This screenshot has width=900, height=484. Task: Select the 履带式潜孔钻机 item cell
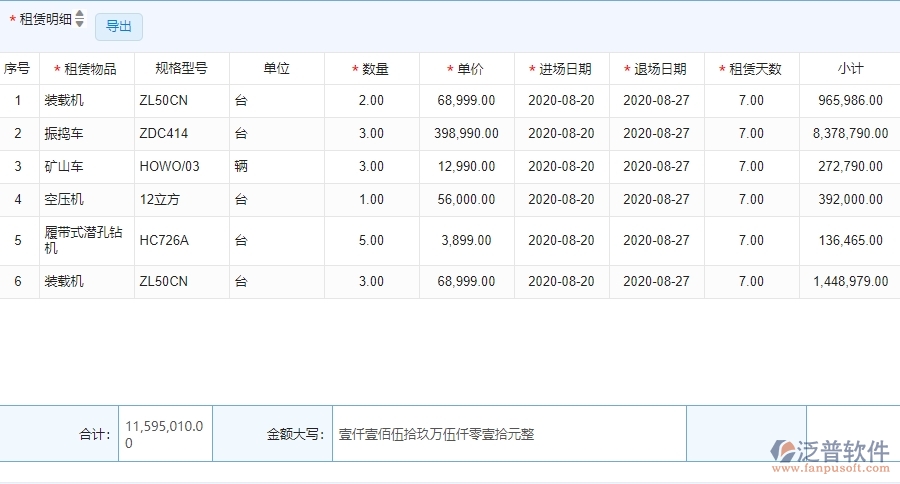86,241
